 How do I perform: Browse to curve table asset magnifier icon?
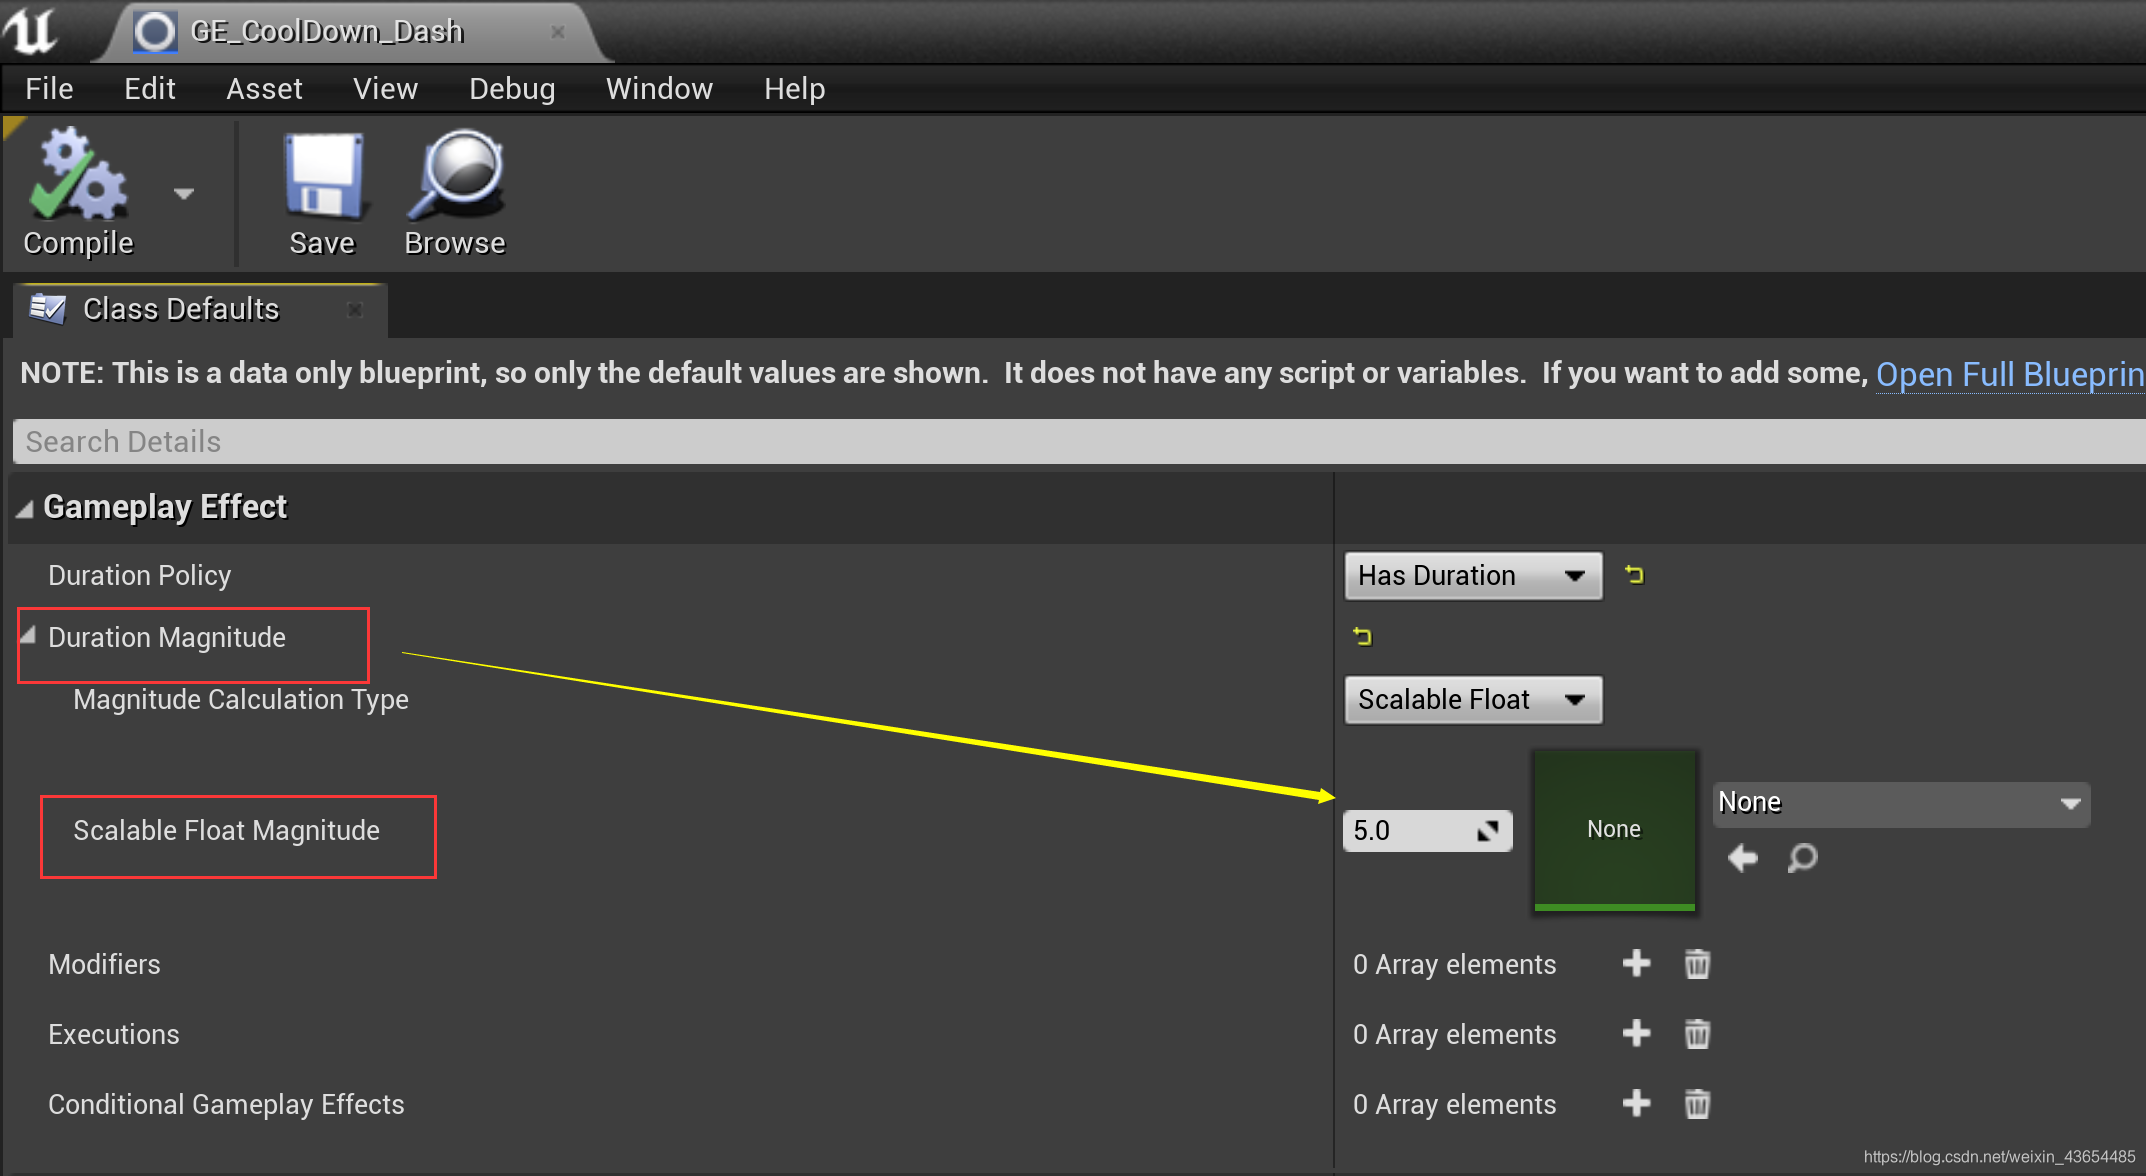coord(1802,858)
